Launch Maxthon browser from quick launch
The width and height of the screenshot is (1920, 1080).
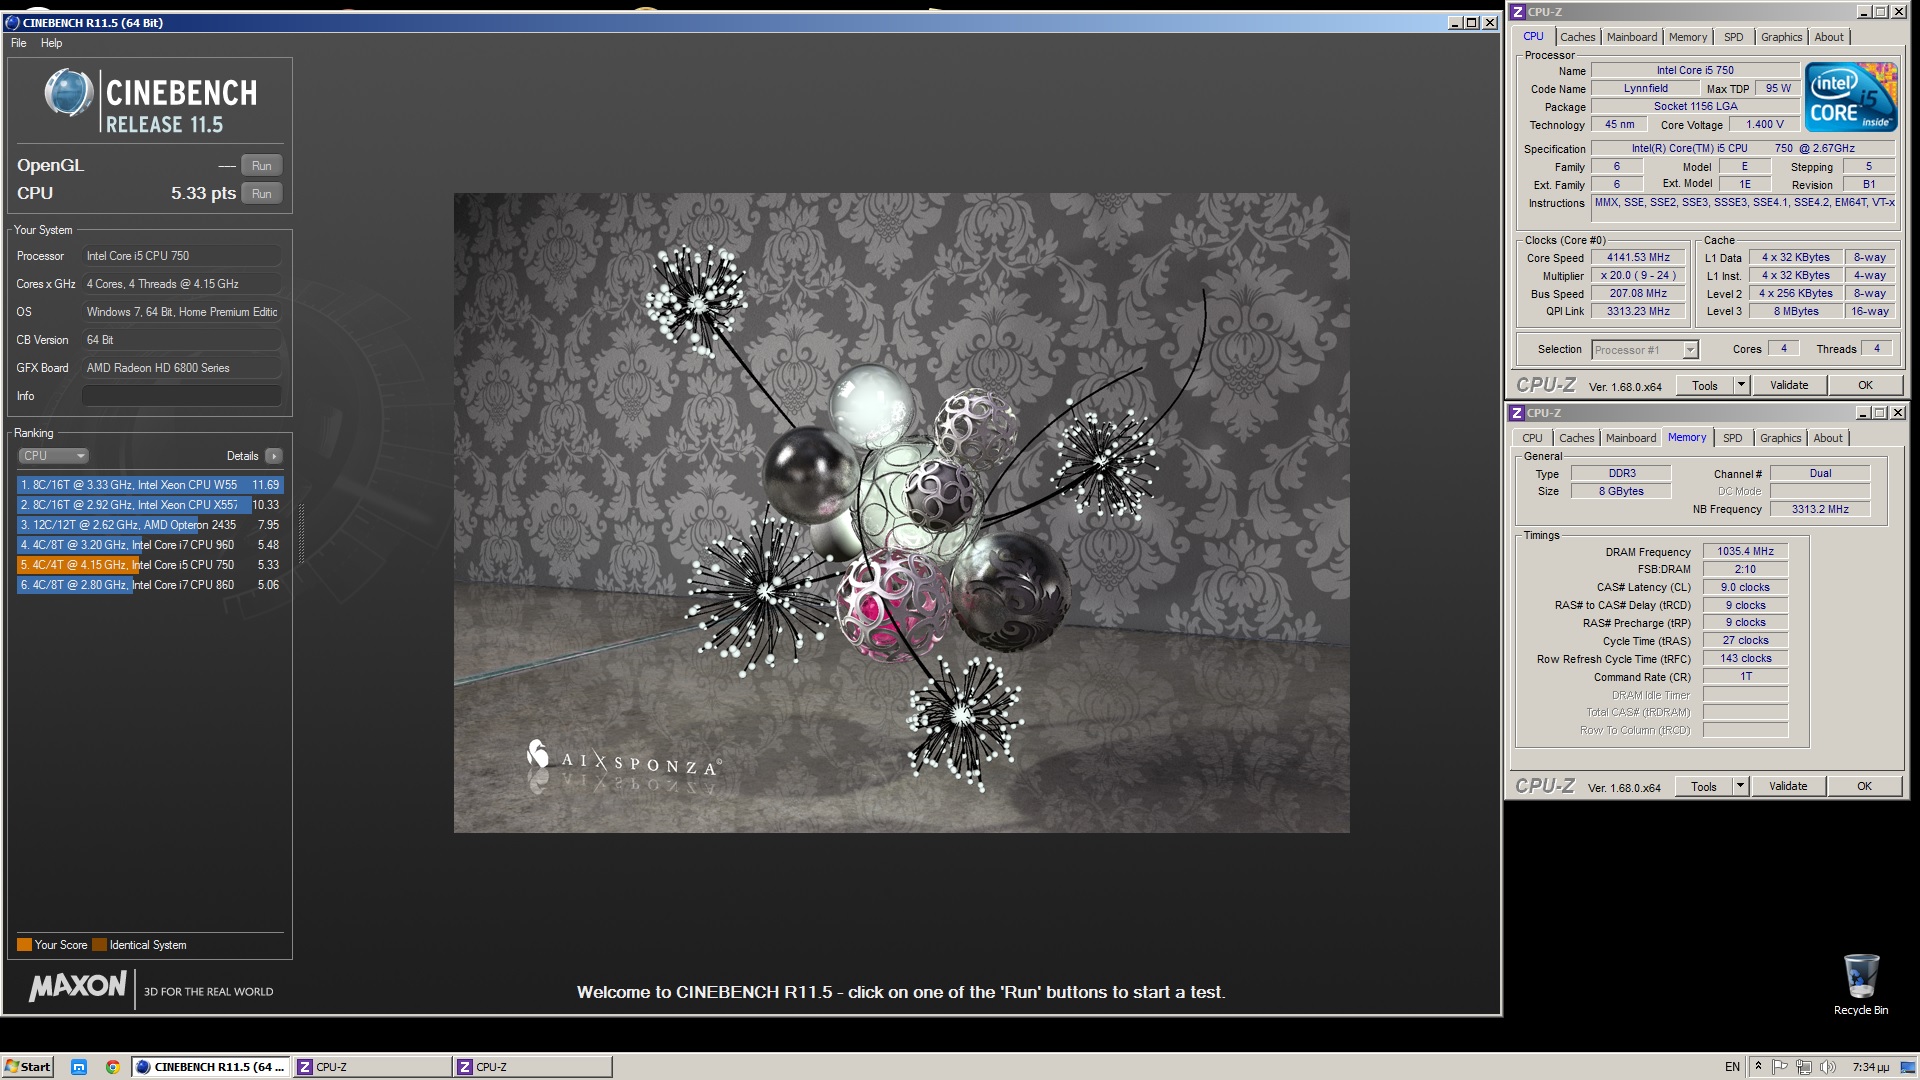pyautogui.click(x=80, y=1067)
